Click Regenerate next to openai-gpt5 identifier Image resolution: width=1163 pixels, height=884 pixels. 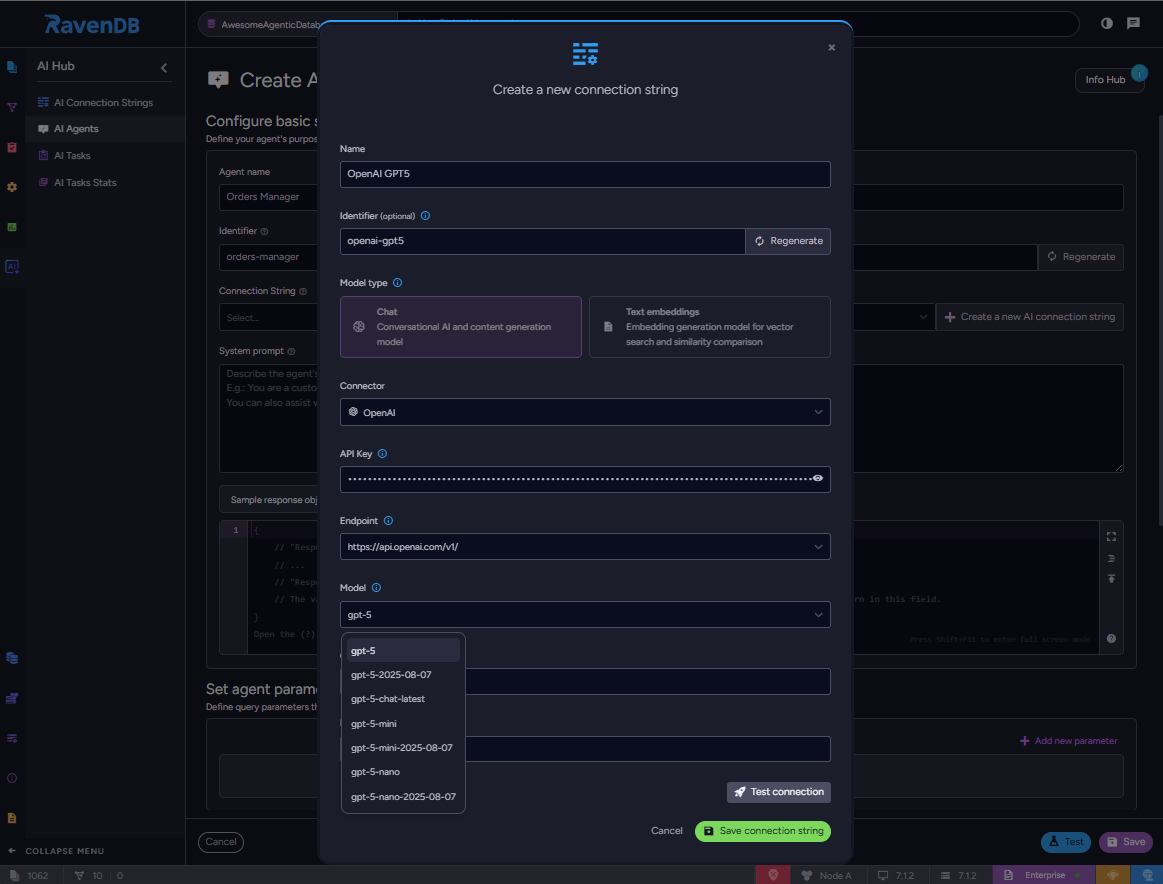click(788, 241)
